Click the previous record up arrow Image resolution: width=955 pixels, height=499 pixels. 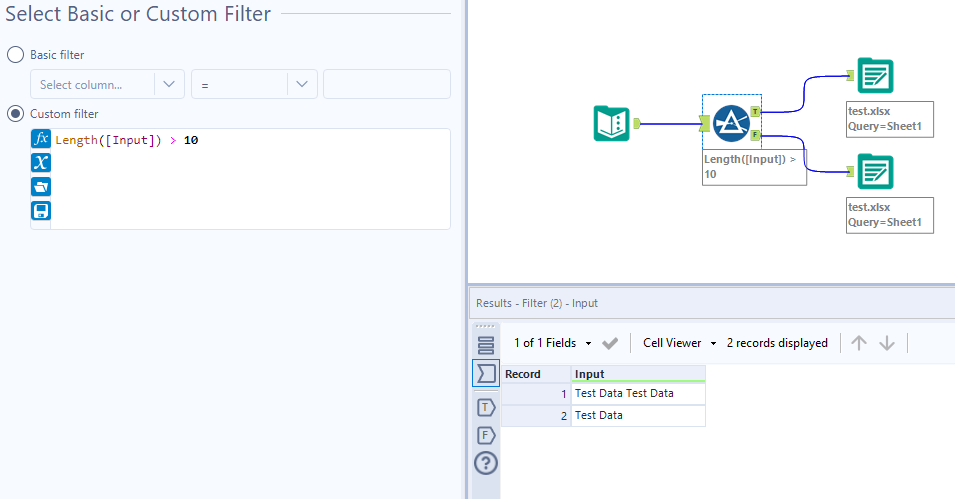click(x=859, y=343)
